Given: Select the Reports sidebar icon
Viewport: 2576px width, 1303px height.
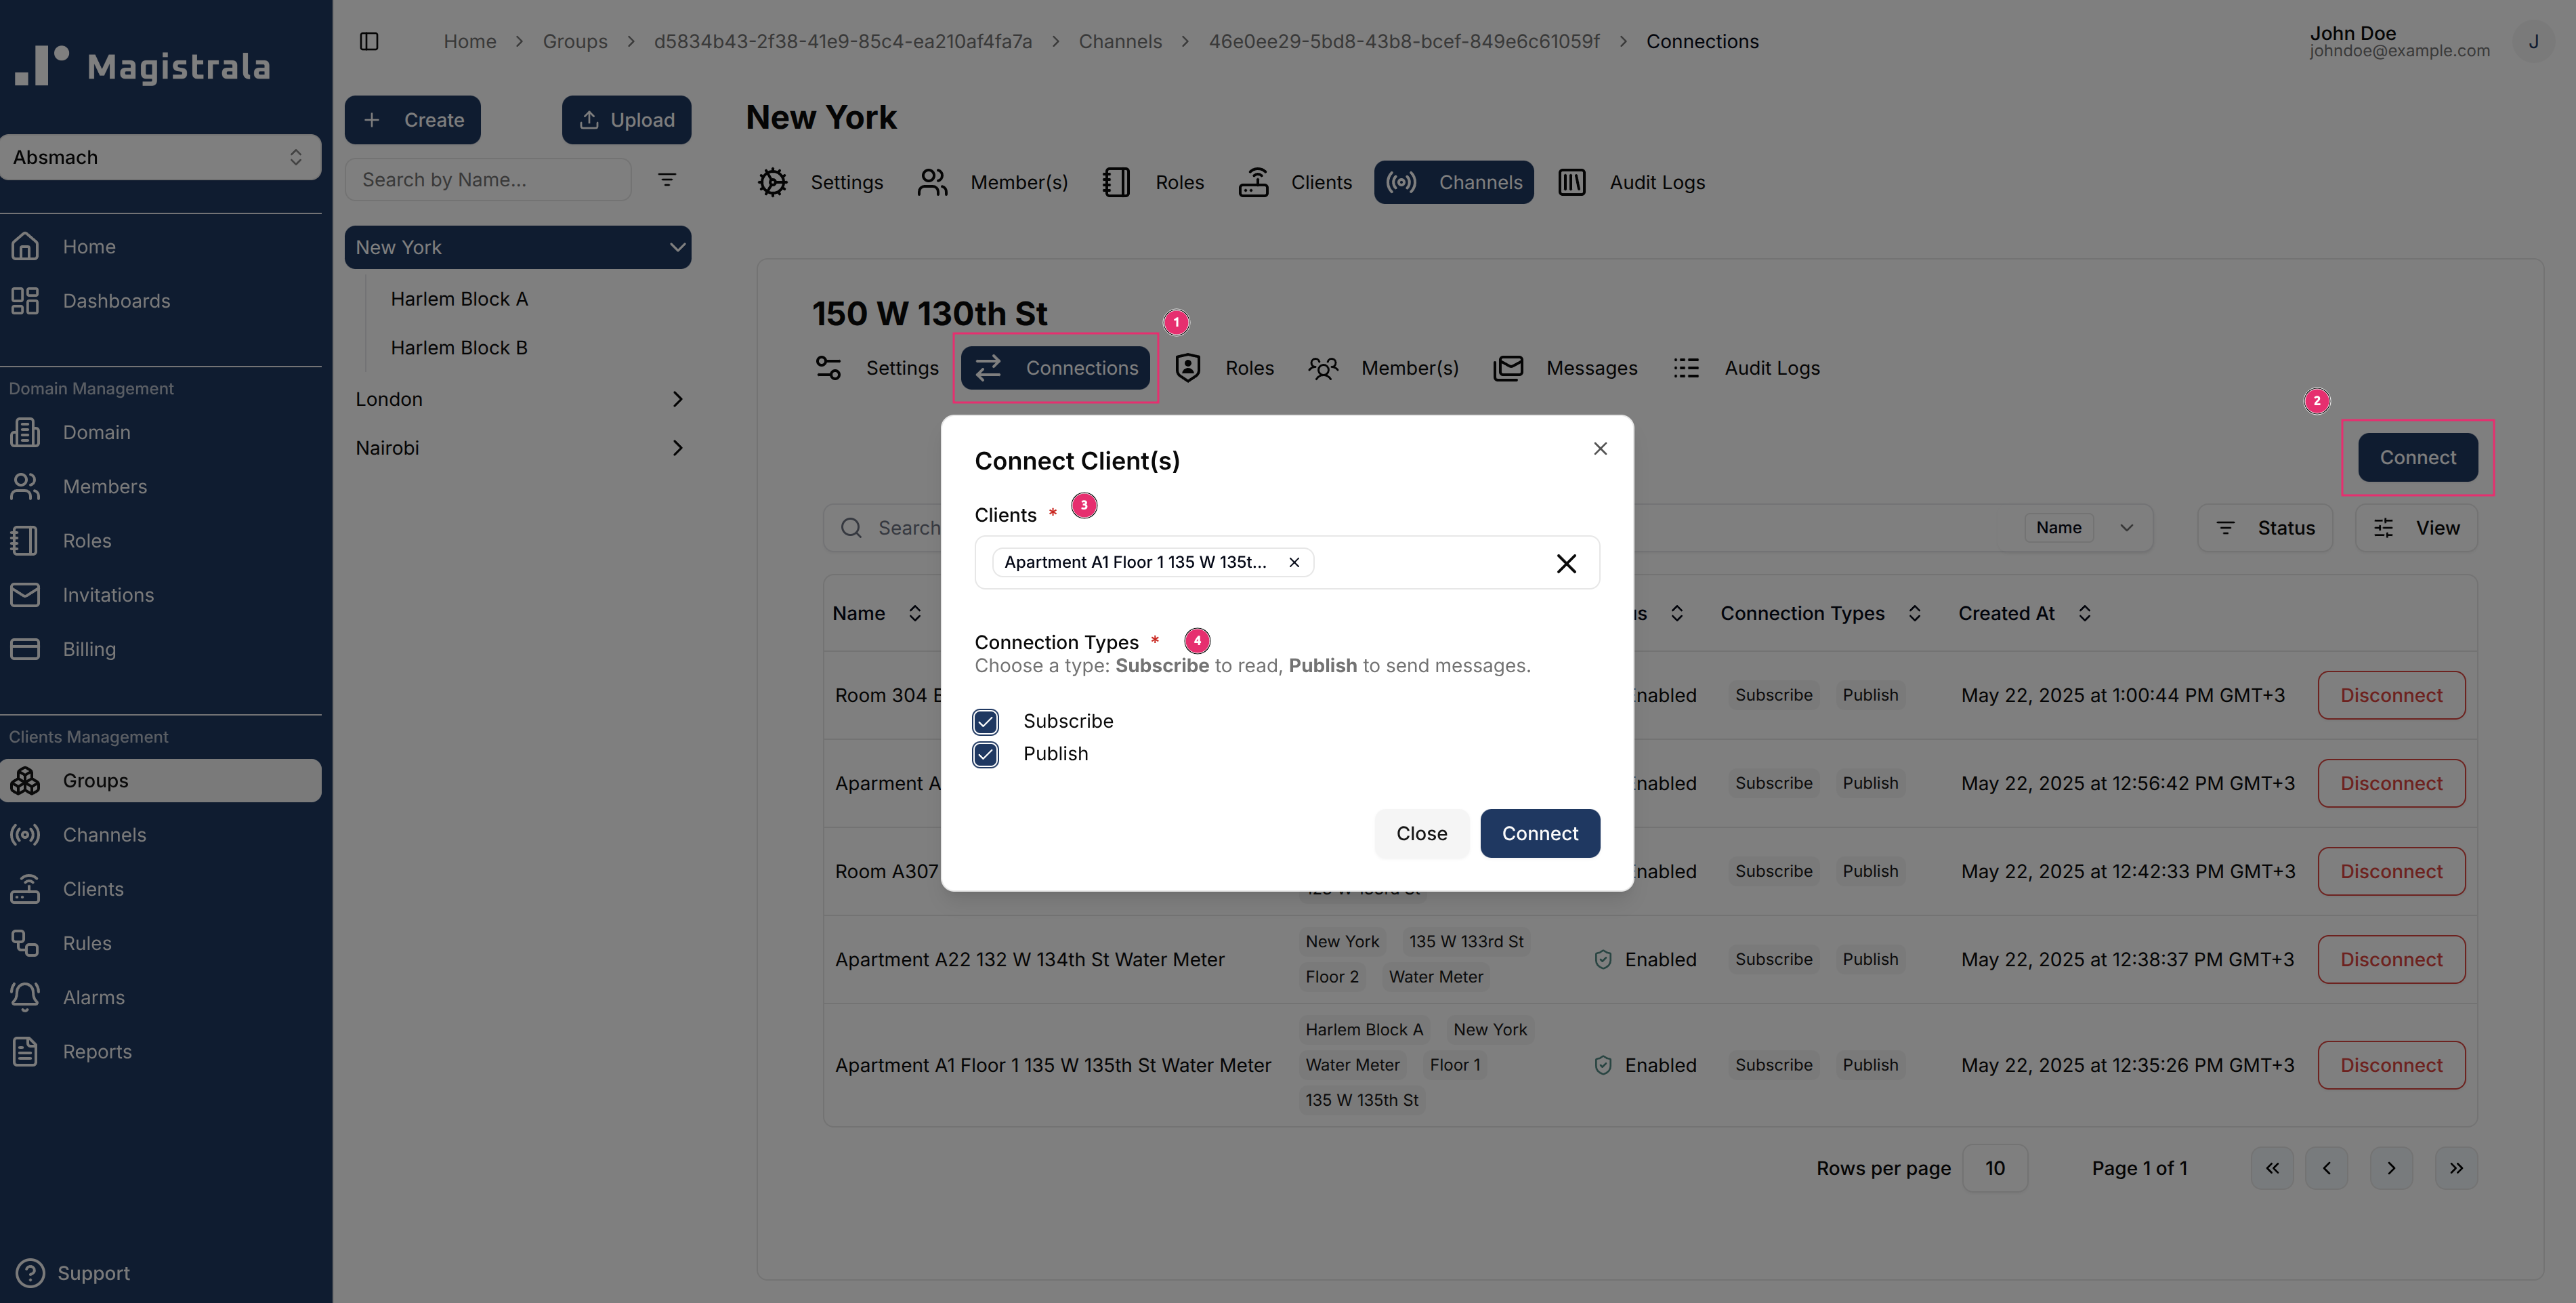Looking at the screenshot, I should pos(25,1051).
